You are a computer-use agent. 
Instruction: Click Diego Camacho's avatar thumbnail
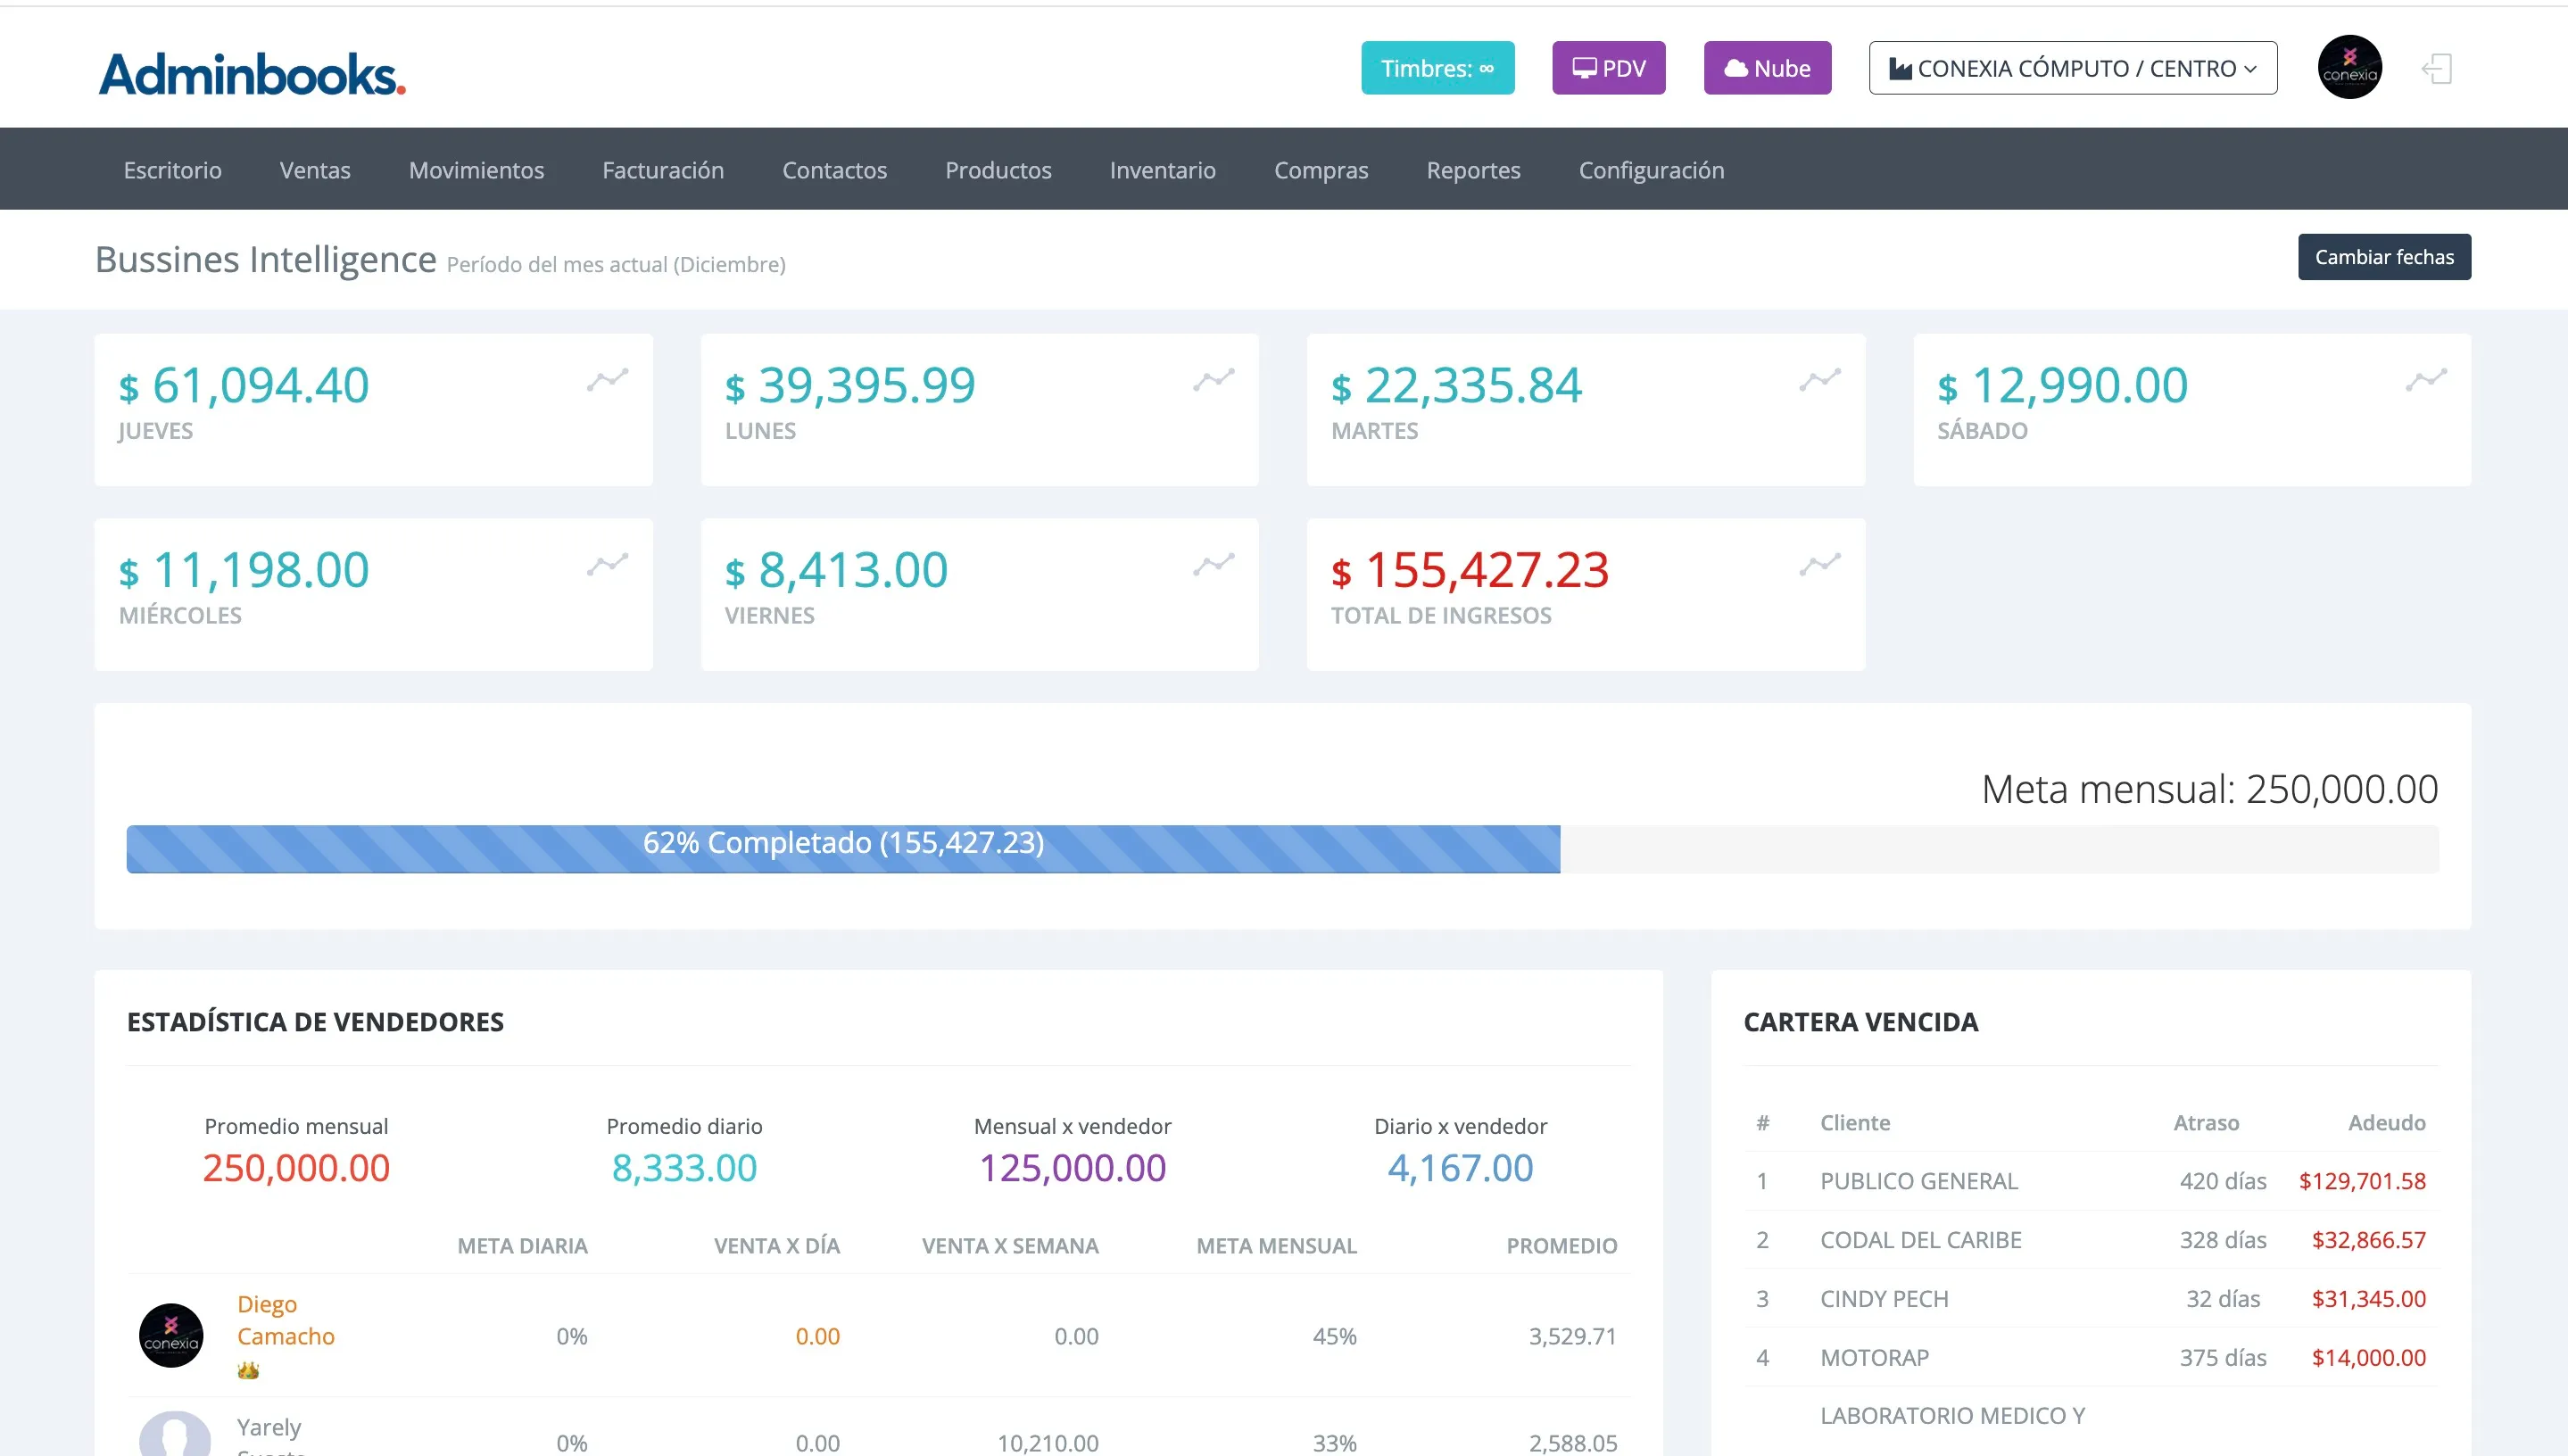(171, 1335)
